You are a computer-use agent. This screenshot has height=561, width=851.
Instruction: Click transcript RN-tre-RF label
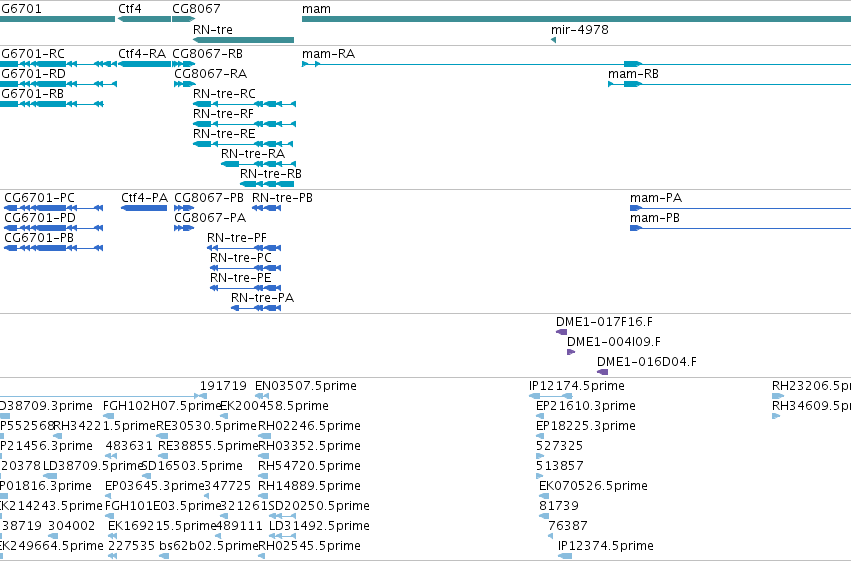[x=223, y=113]
